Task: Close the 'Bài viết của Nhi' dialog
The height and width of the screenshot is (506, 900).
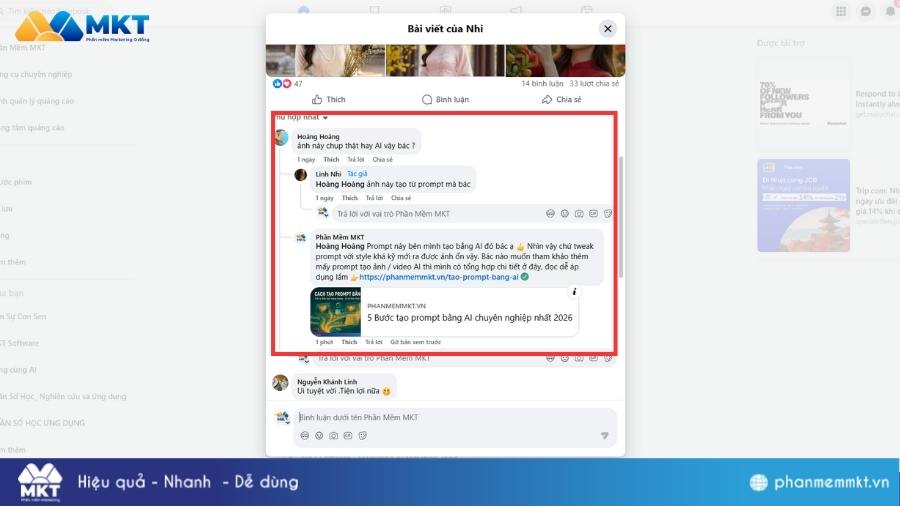Action: [x=607, y=29]
